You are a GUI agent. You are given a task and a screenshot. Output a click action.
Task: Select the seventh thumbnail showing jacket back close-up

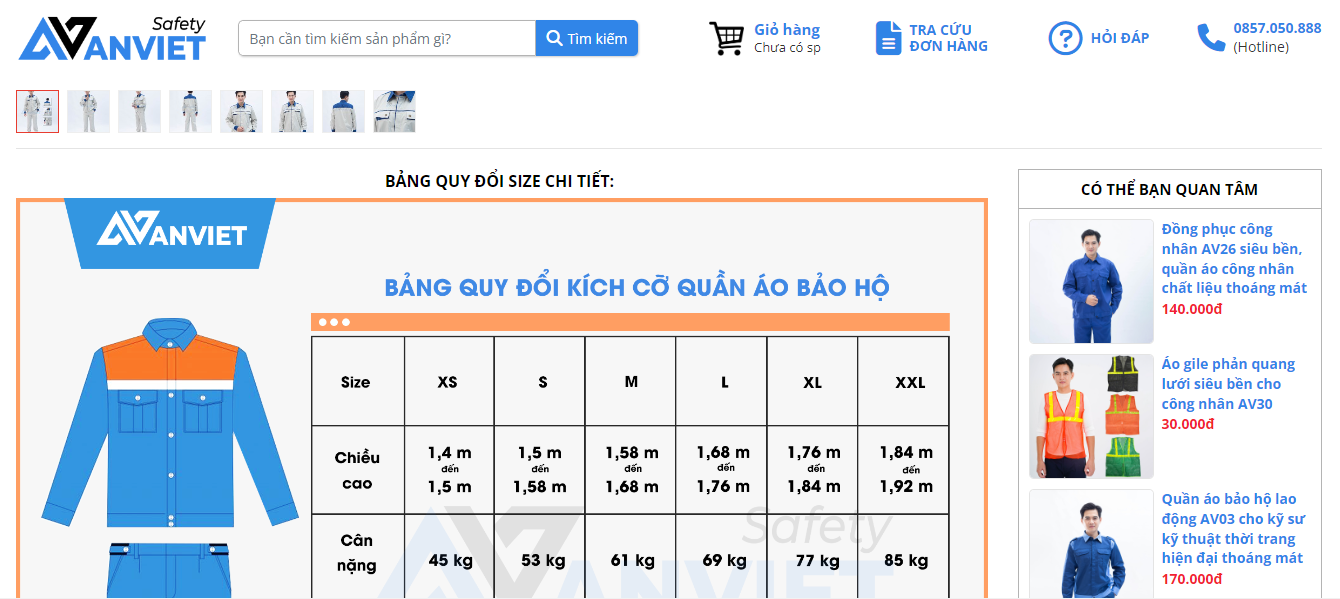click(343, 111)
